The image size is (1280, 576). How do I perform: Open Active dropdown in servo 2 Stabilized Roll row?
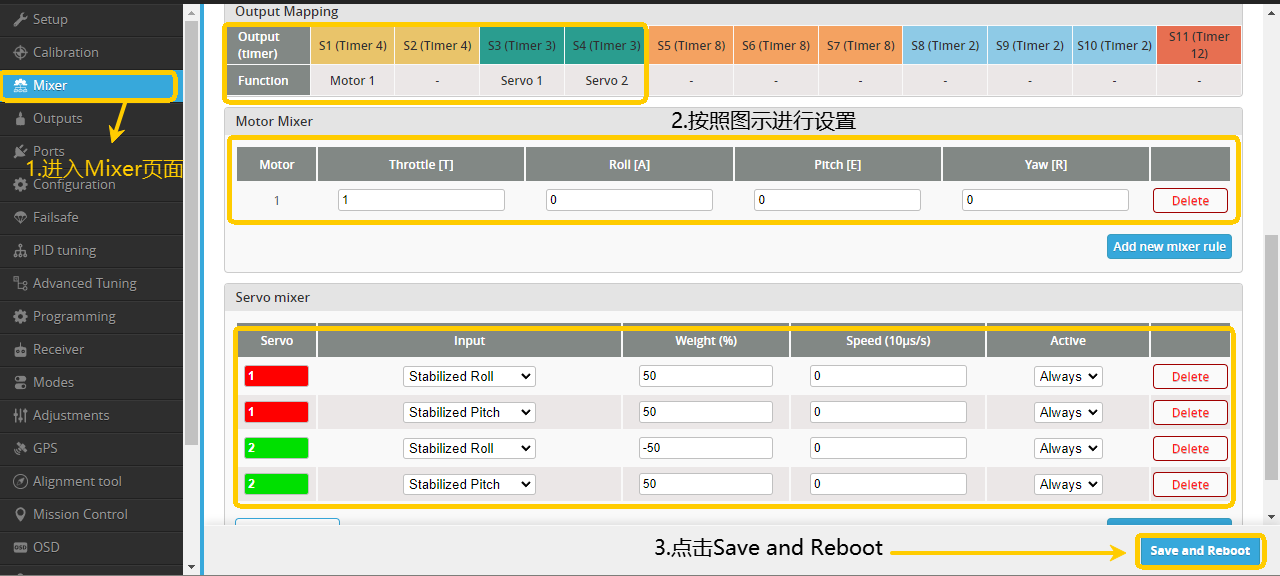(x=1068, y=448)
